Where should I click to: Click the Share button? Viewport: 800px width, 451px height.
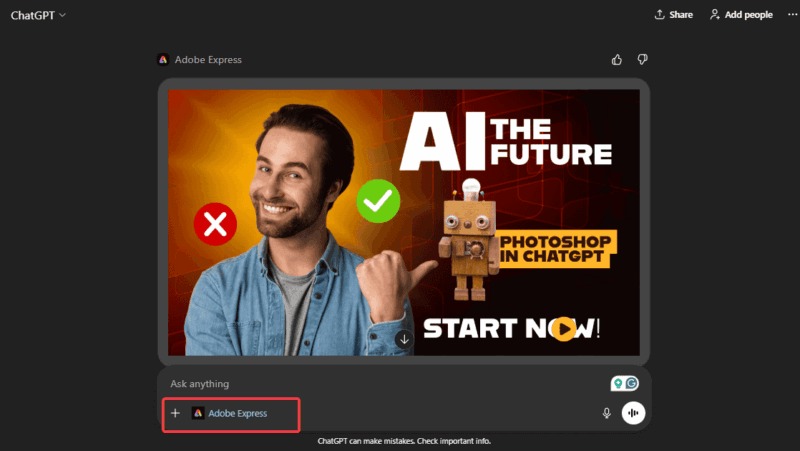click(x=673, y=15)
